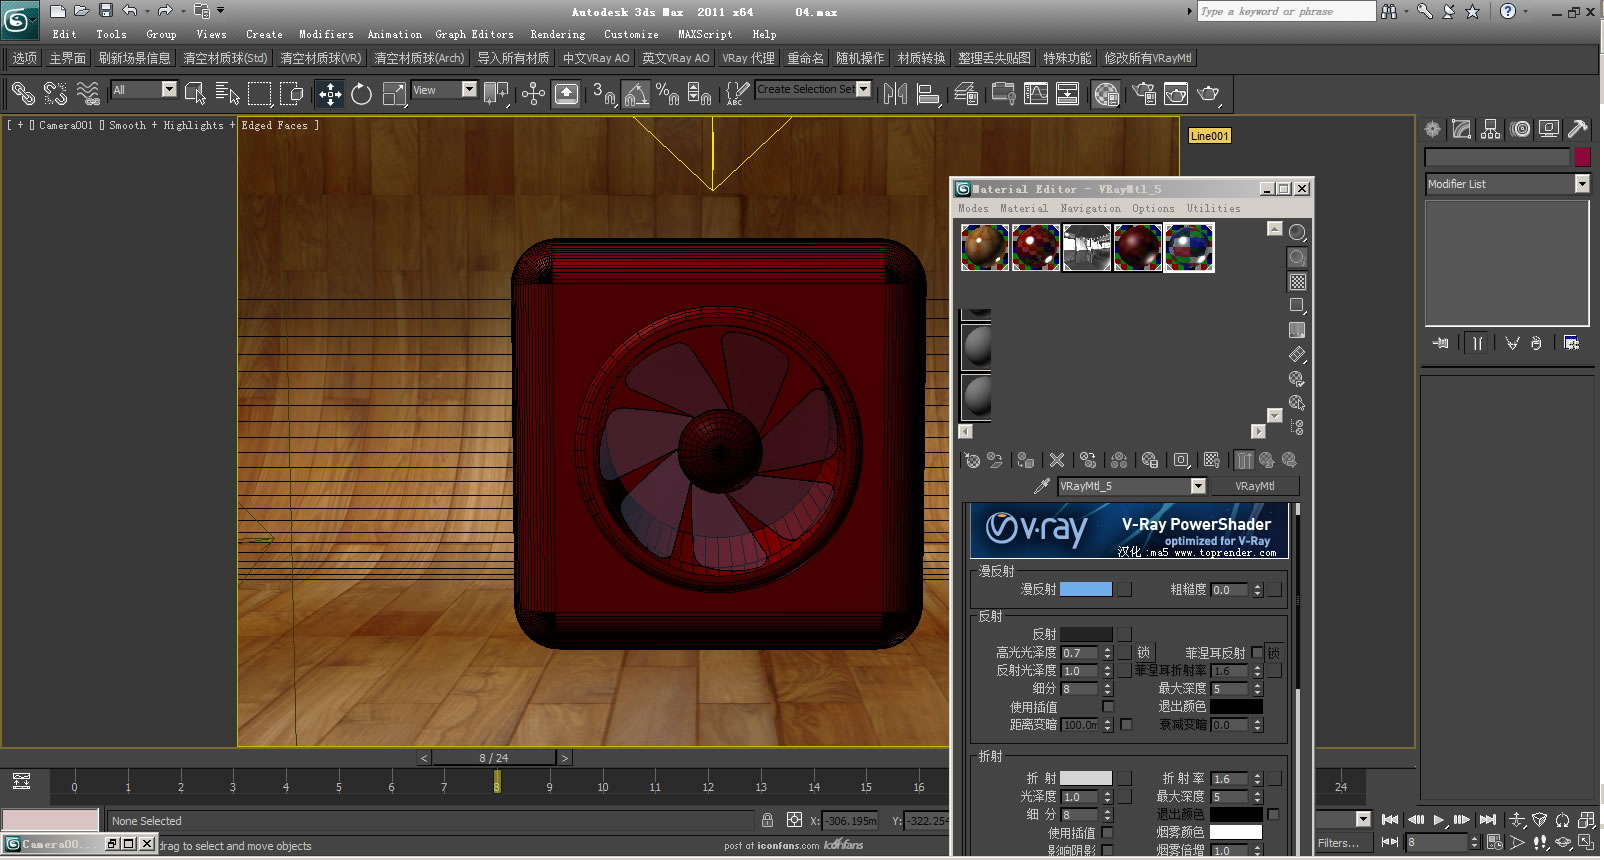Open the Curve Editor
Image resolution: width=1604 pixels, height=860 pixels.
click(x=1036, y=94)
